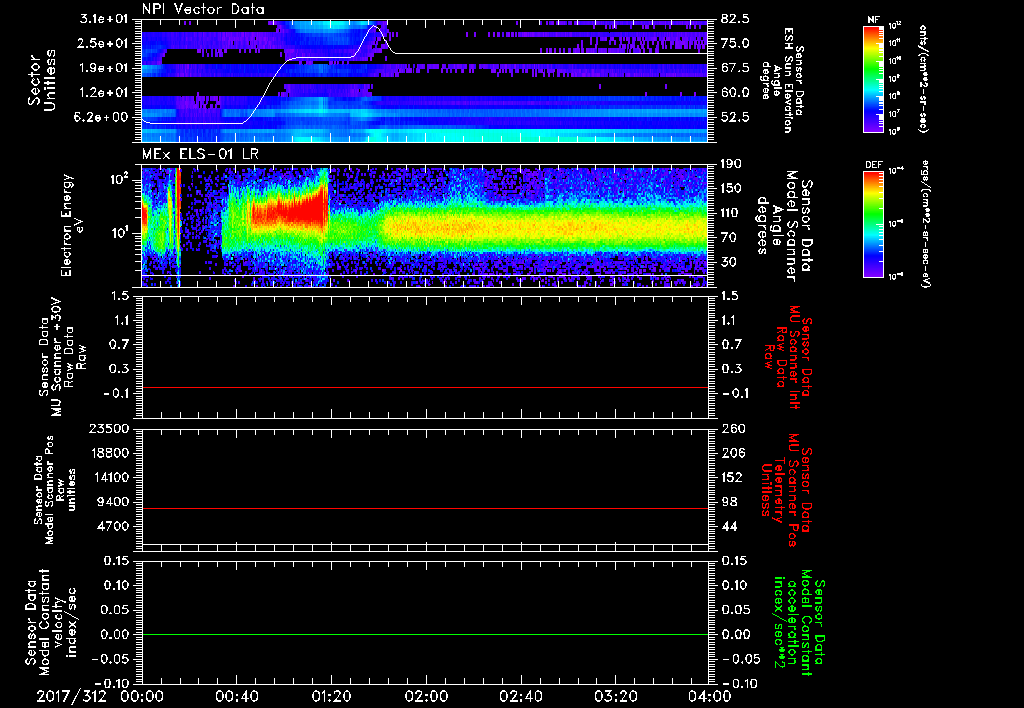Click the 'DEF' colorbar label
This screenshot has height=708, width=1024.
click(873, 165)
